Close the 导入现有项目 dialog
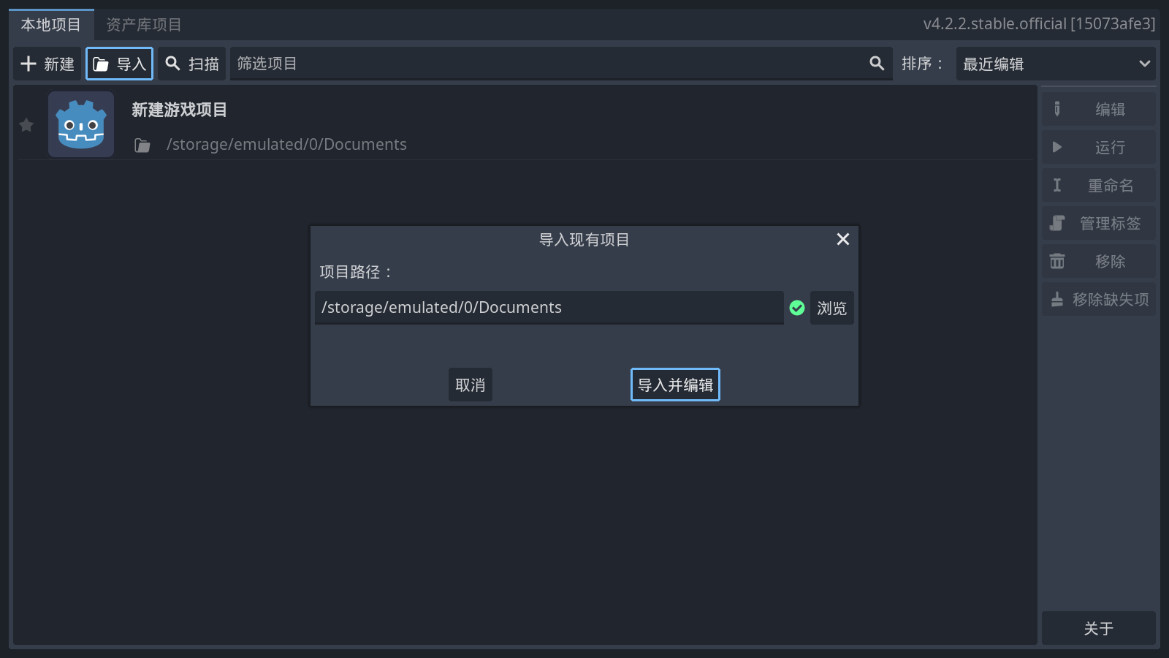The height and width of the screenshot is (658, 1169). pyautogui.click(x=842, y=239)
